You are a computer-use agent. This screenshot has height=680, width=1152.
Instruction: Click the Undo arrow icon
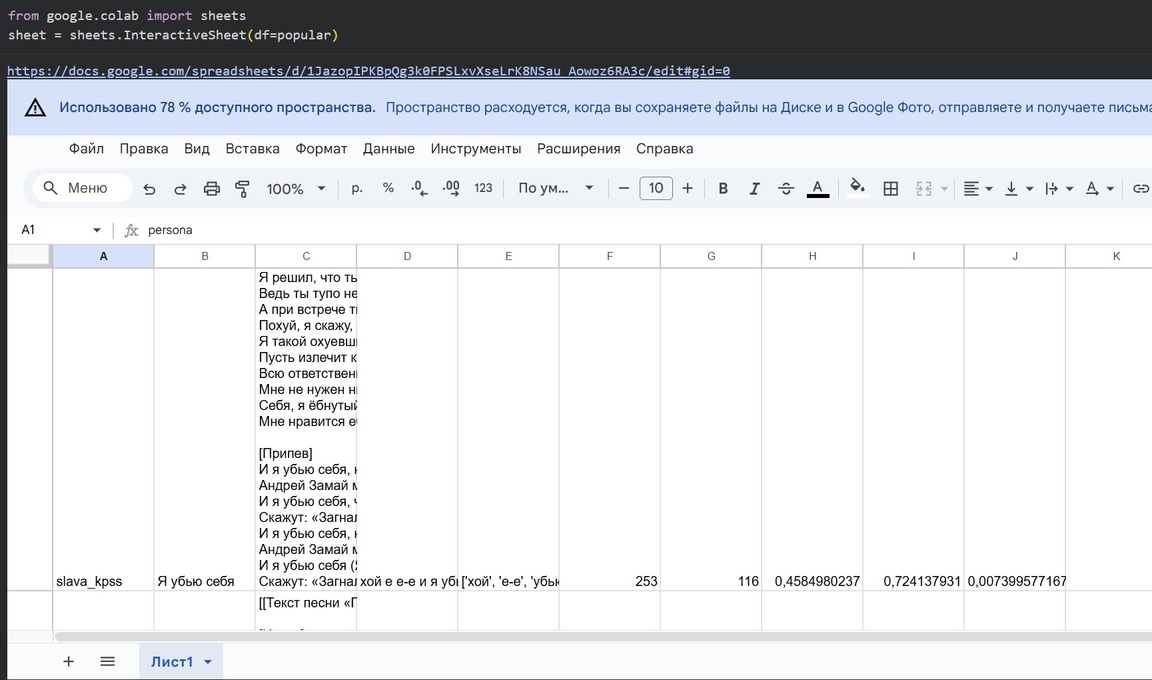150,189
